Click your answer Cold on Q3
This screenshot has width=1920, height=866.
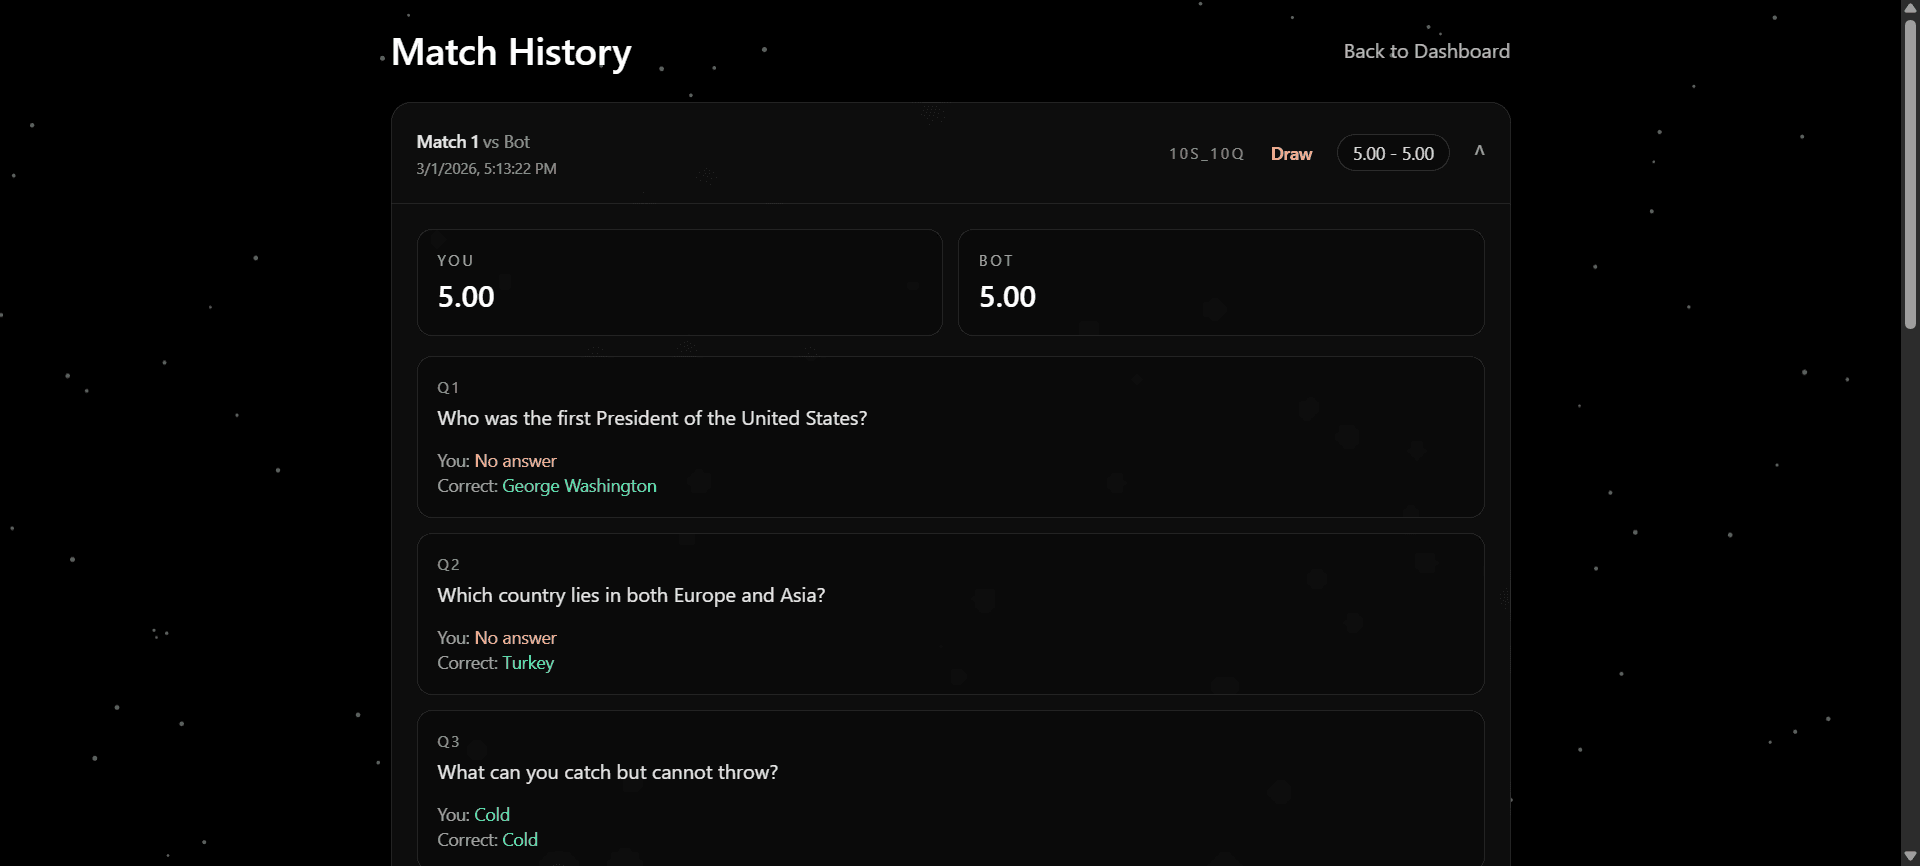[492, 814]
